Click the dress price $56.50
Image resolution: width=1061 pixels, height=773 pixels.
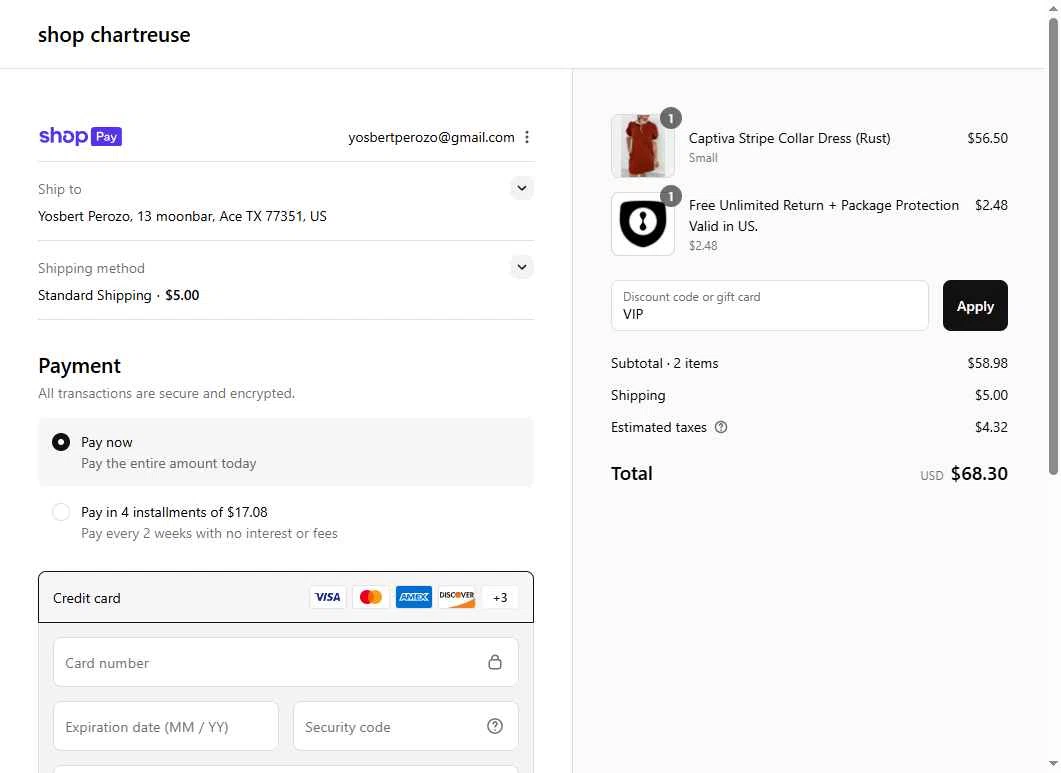pos(987,138)
